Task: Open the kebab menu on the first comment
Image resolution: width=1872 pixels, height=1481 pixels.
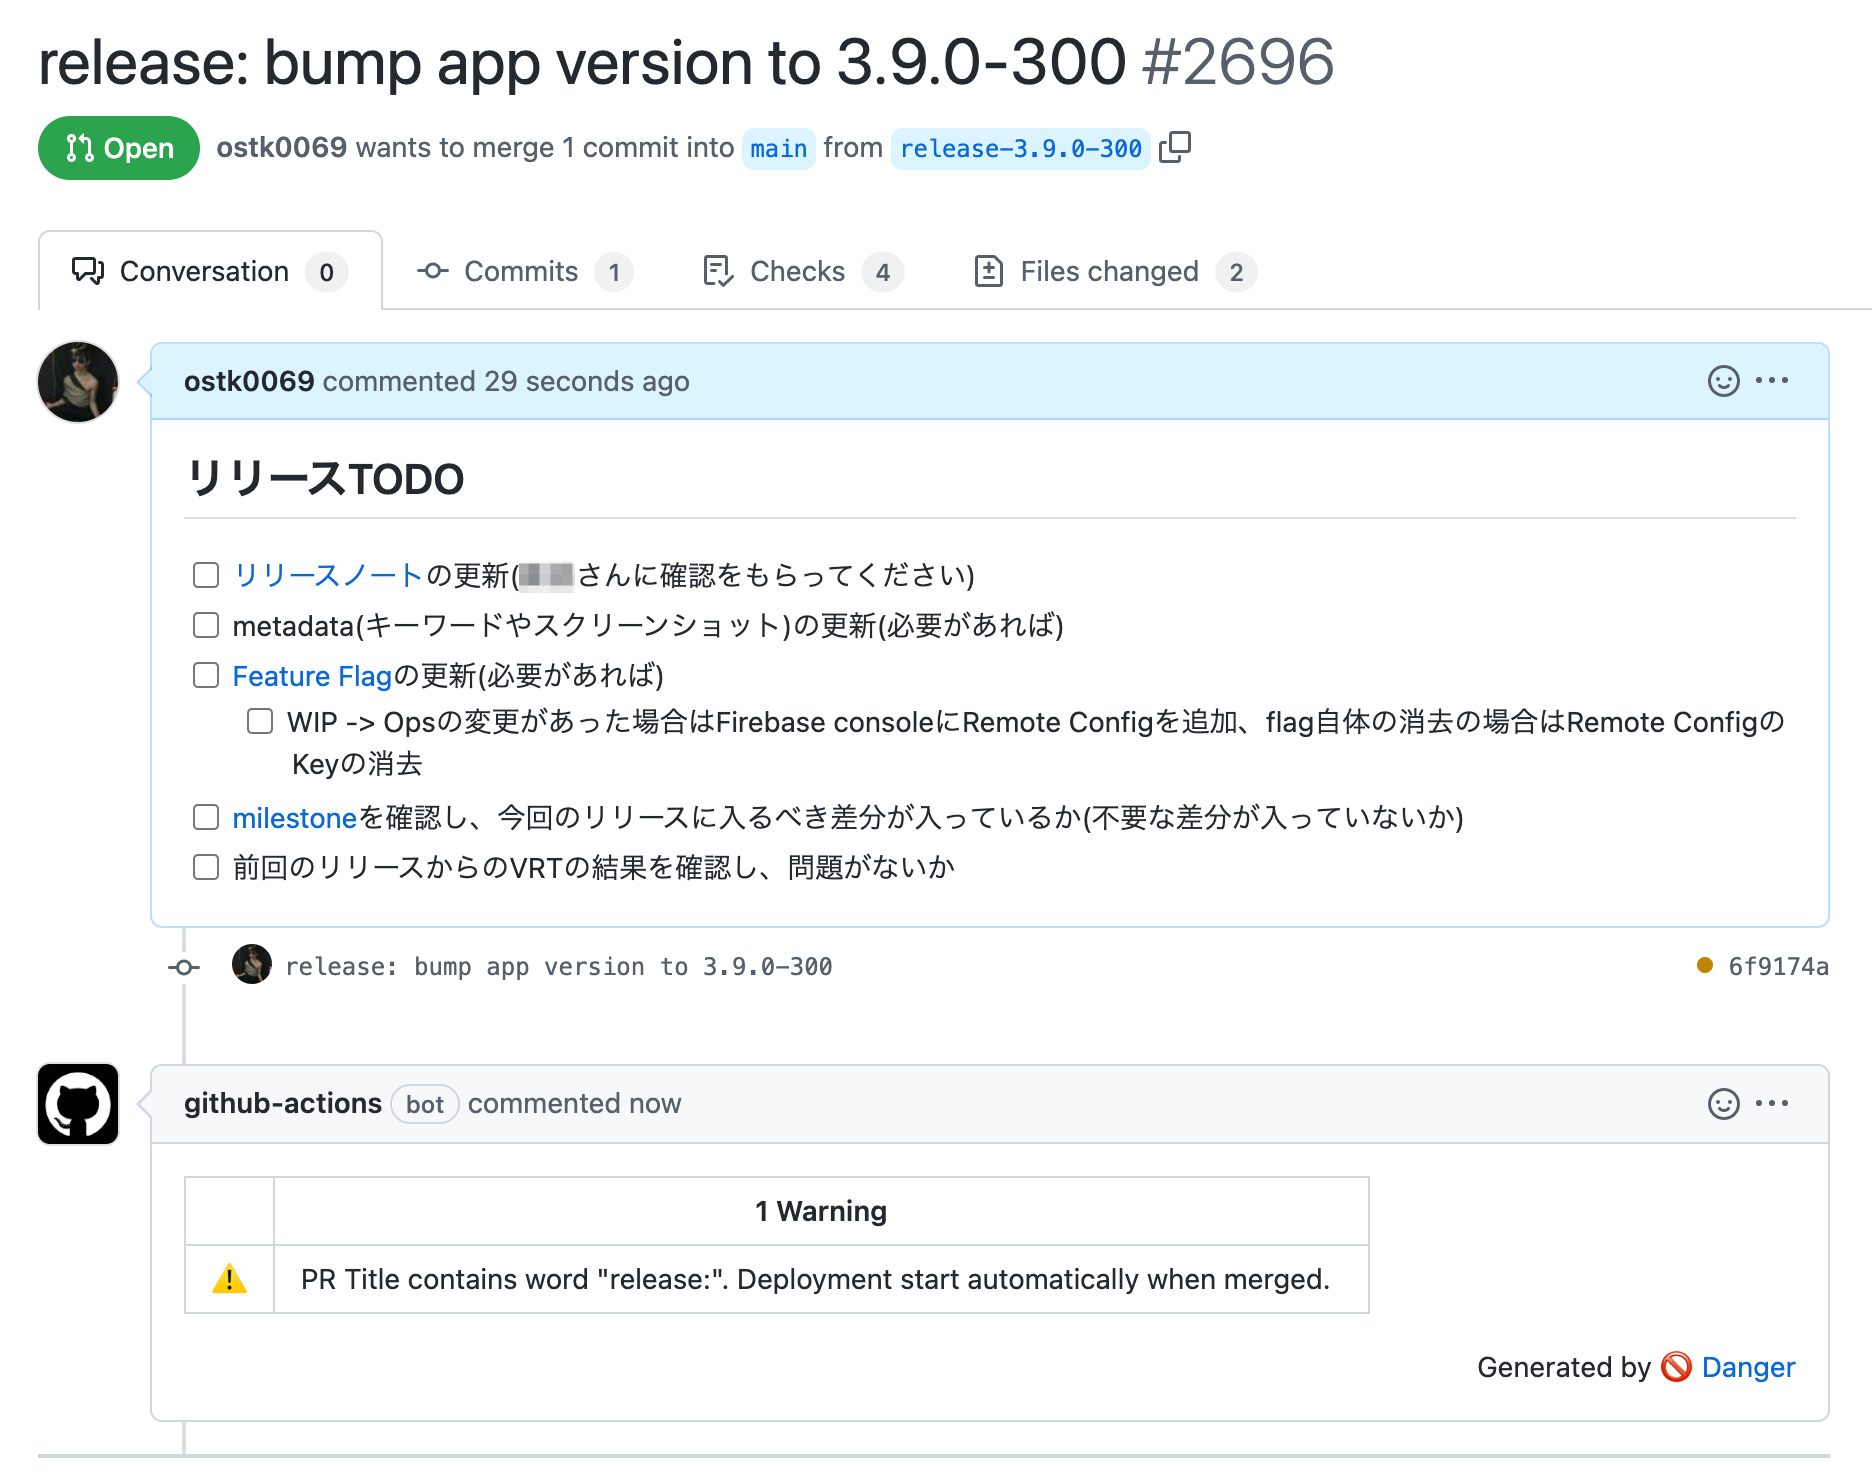Action: [x=1772, y=381]
